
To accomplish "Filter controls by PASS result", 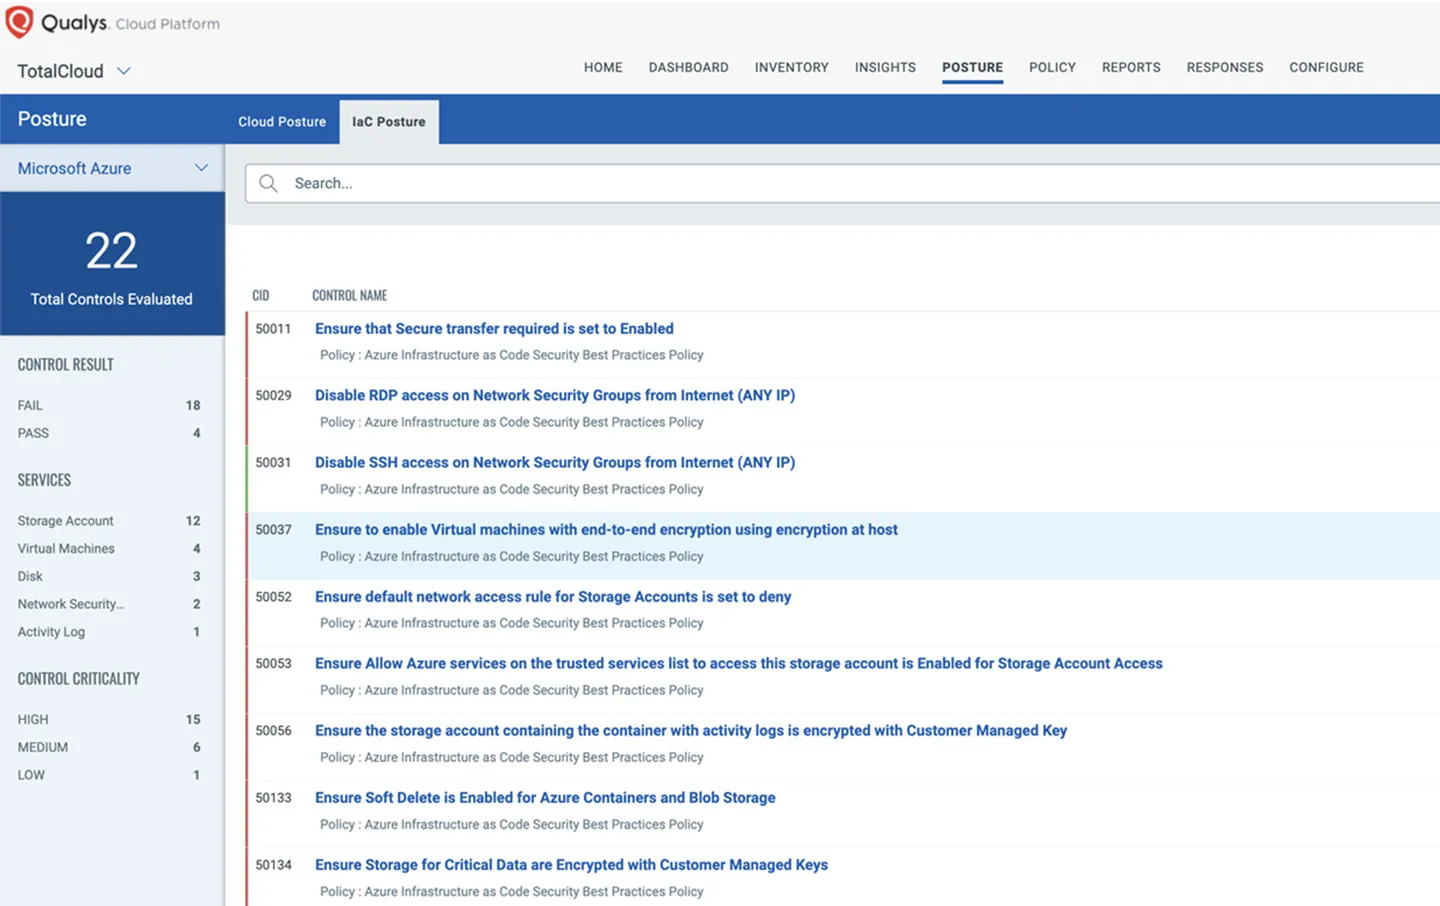I will point(33,433).
